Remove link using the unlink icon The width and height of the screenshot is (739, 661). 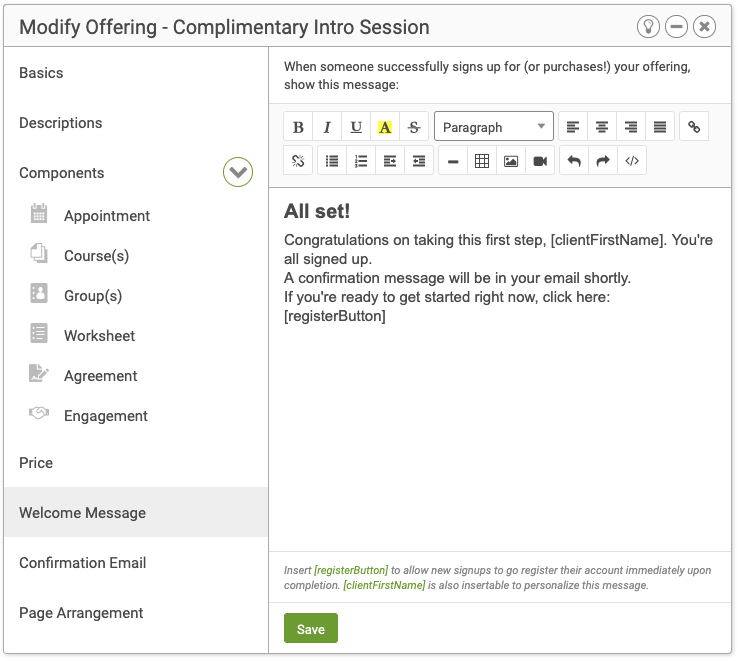pyautogui.click(x=298, y=161)
